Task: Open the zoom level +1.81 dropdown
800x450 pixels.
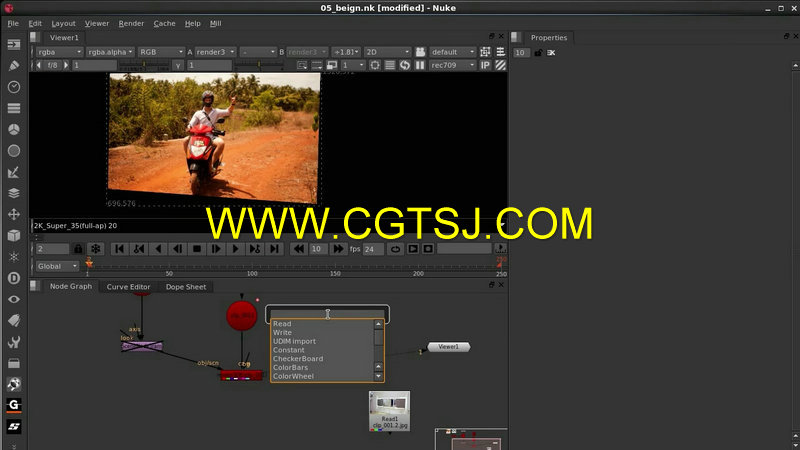Action: click(346, 52)
